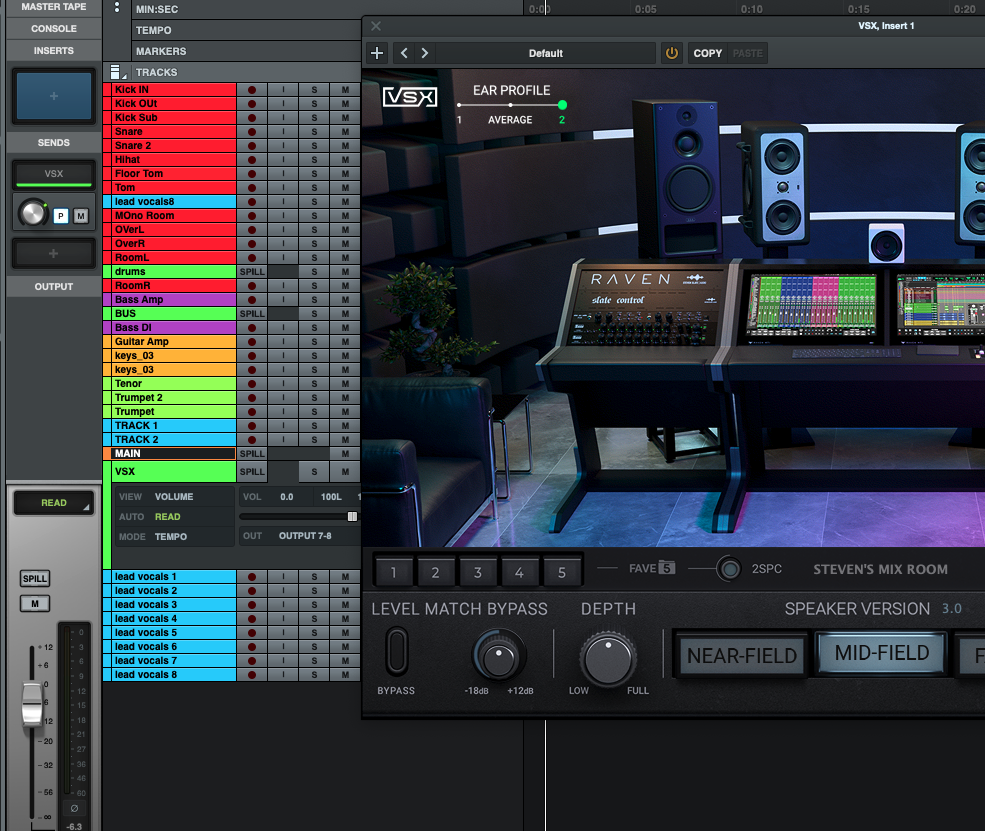Arm record on lead vocals 1 track
This screenshot has width=985, height=831.
252,577
